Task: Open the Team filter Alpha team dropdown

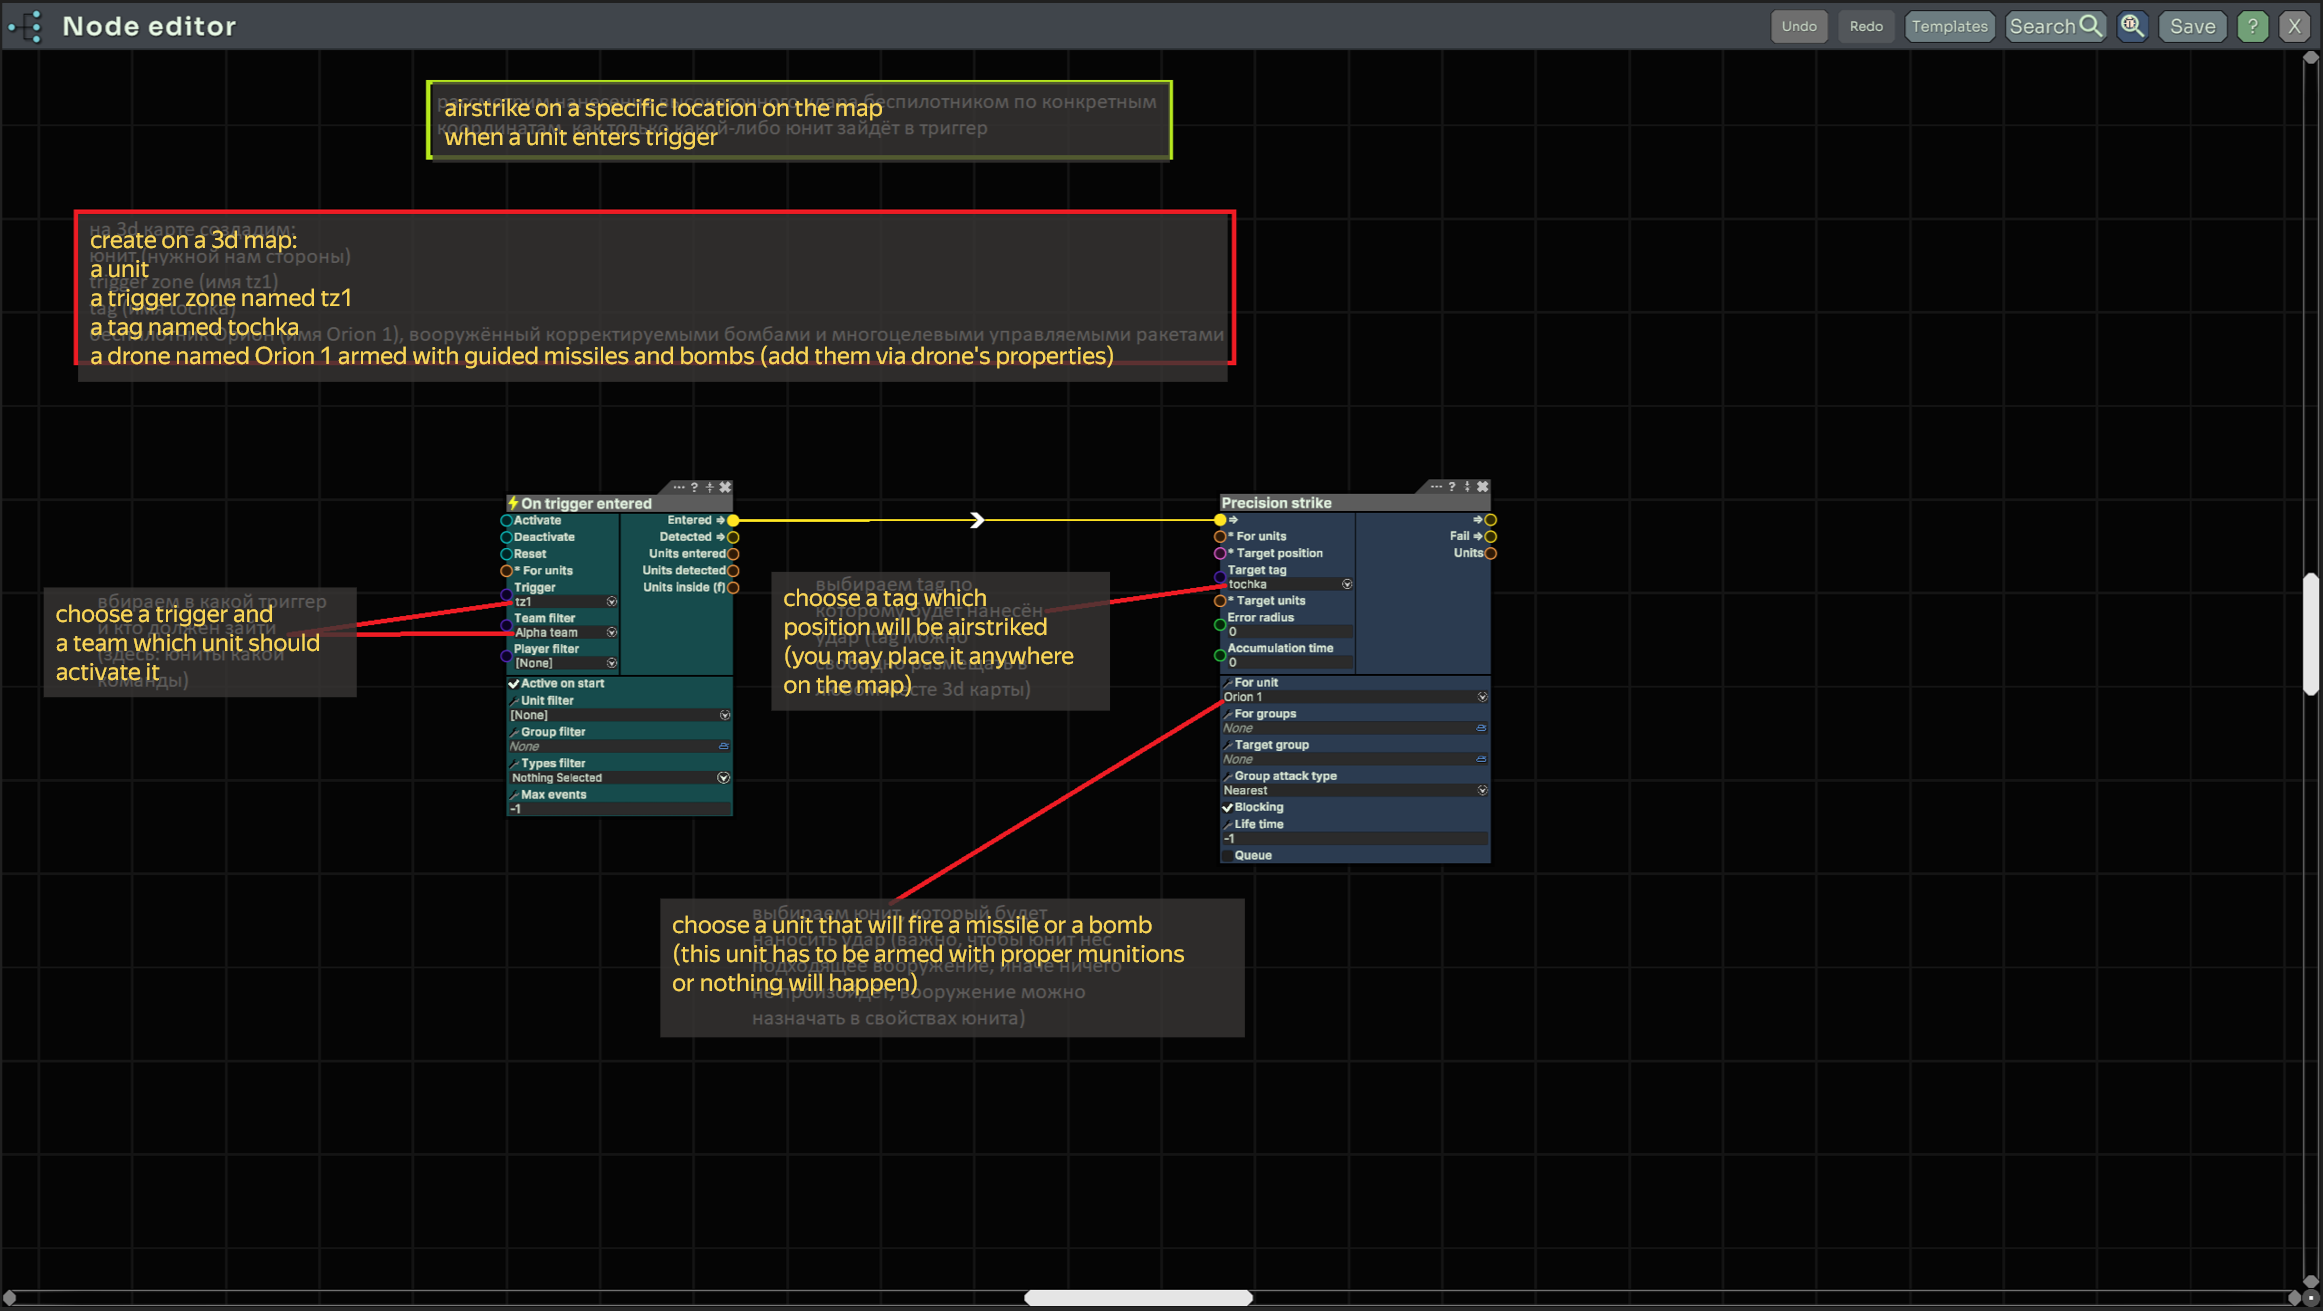Action: tap(611, 633)
